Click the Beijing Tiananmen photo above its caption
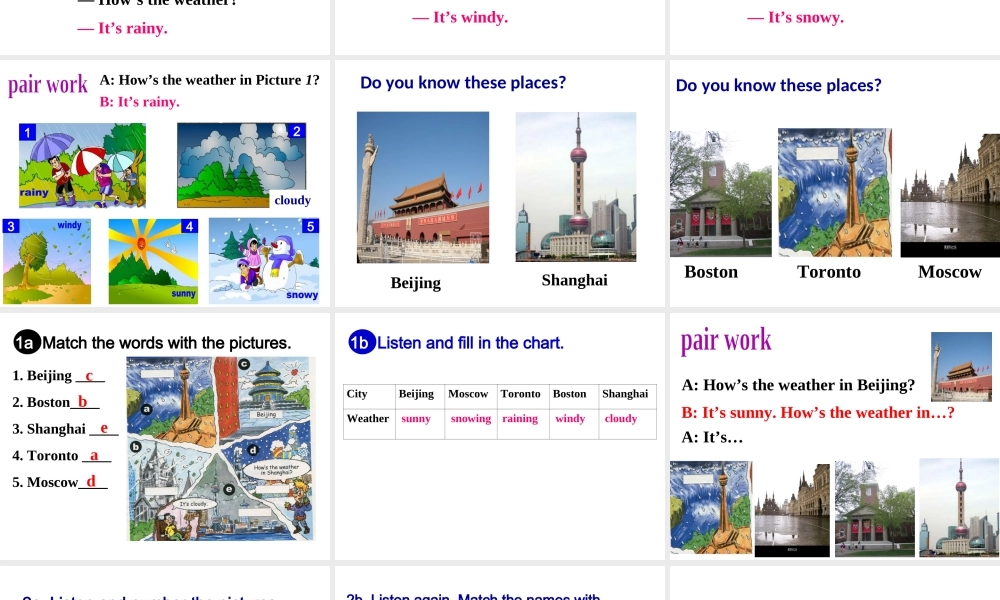The width and height of the screenshot is (1000, 600). (x=423, y=187)
